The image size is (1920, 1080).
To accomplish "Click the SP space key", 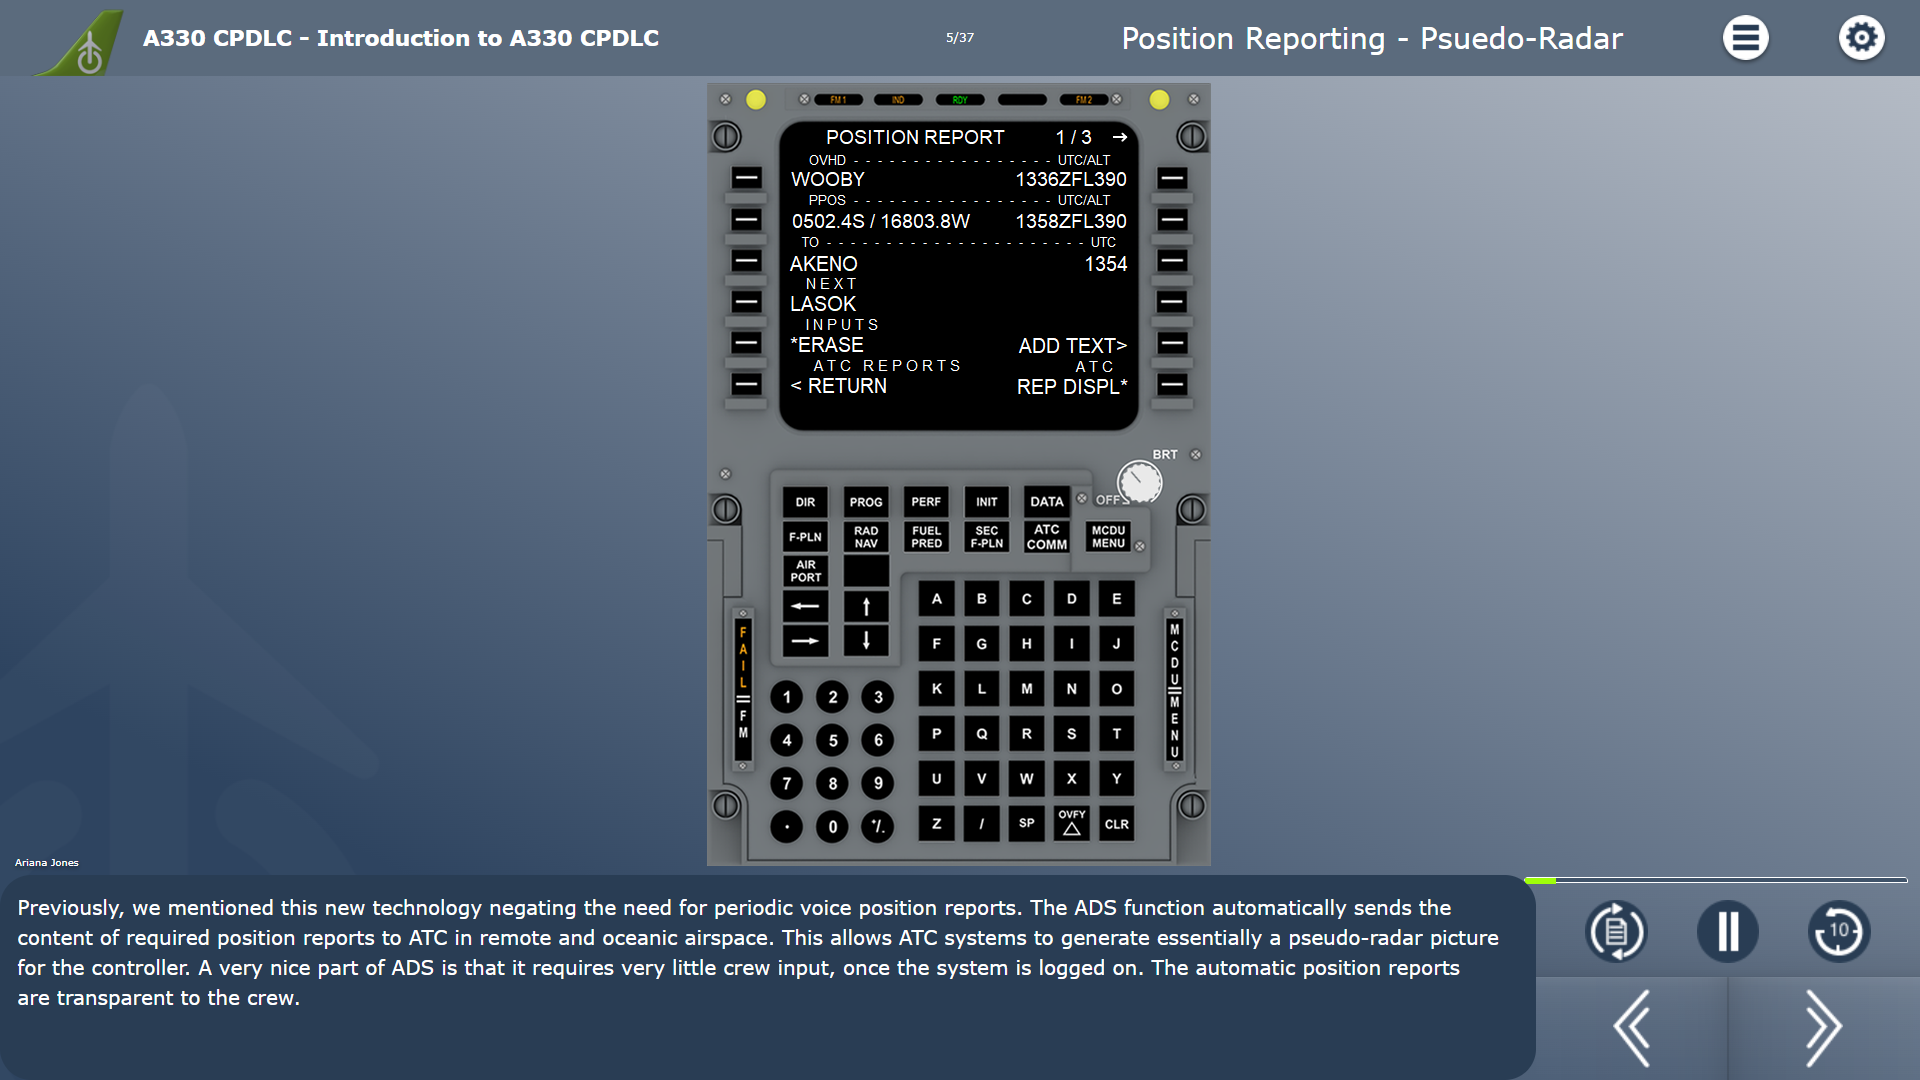I will pyautogui.click(x=1026, y=824).
